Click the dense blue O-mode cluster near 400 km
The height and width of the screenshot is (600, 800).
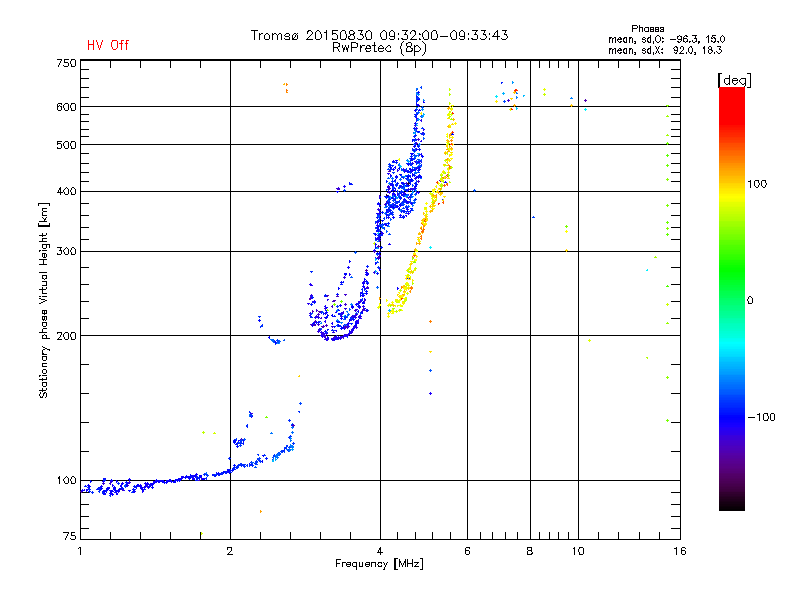403,191
